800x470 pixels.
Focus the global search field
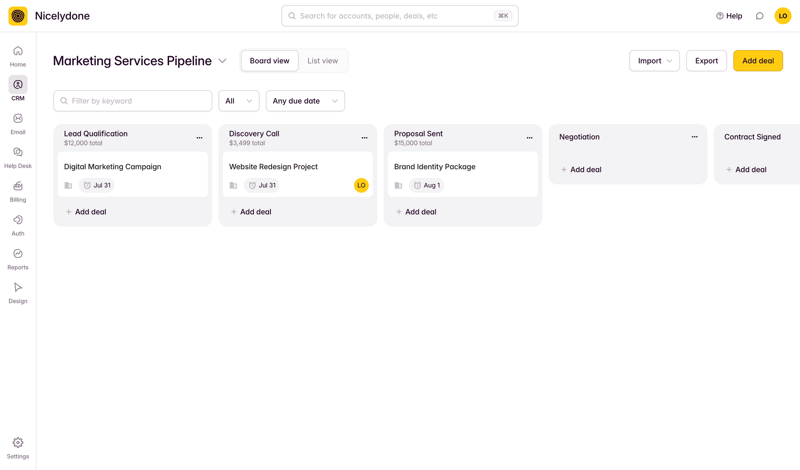click(399, 16)
